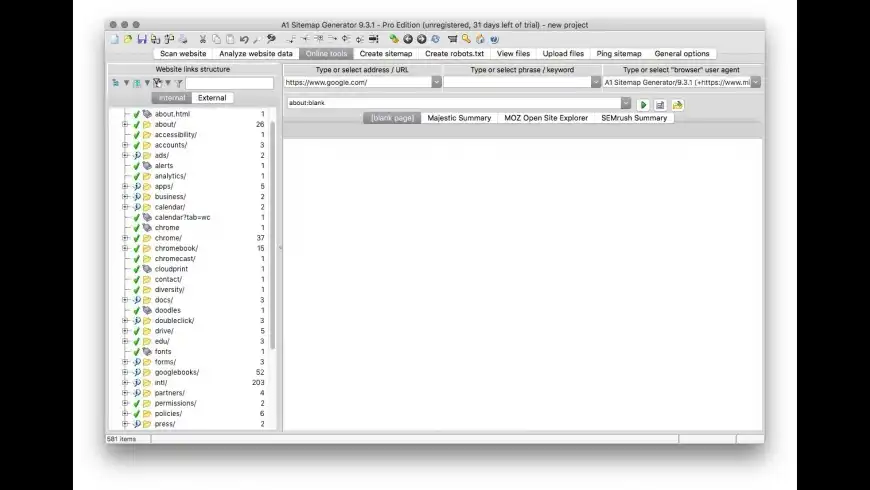Select the chromecast/ tree item
Screen dimensions: 870x490
[175, 259]
